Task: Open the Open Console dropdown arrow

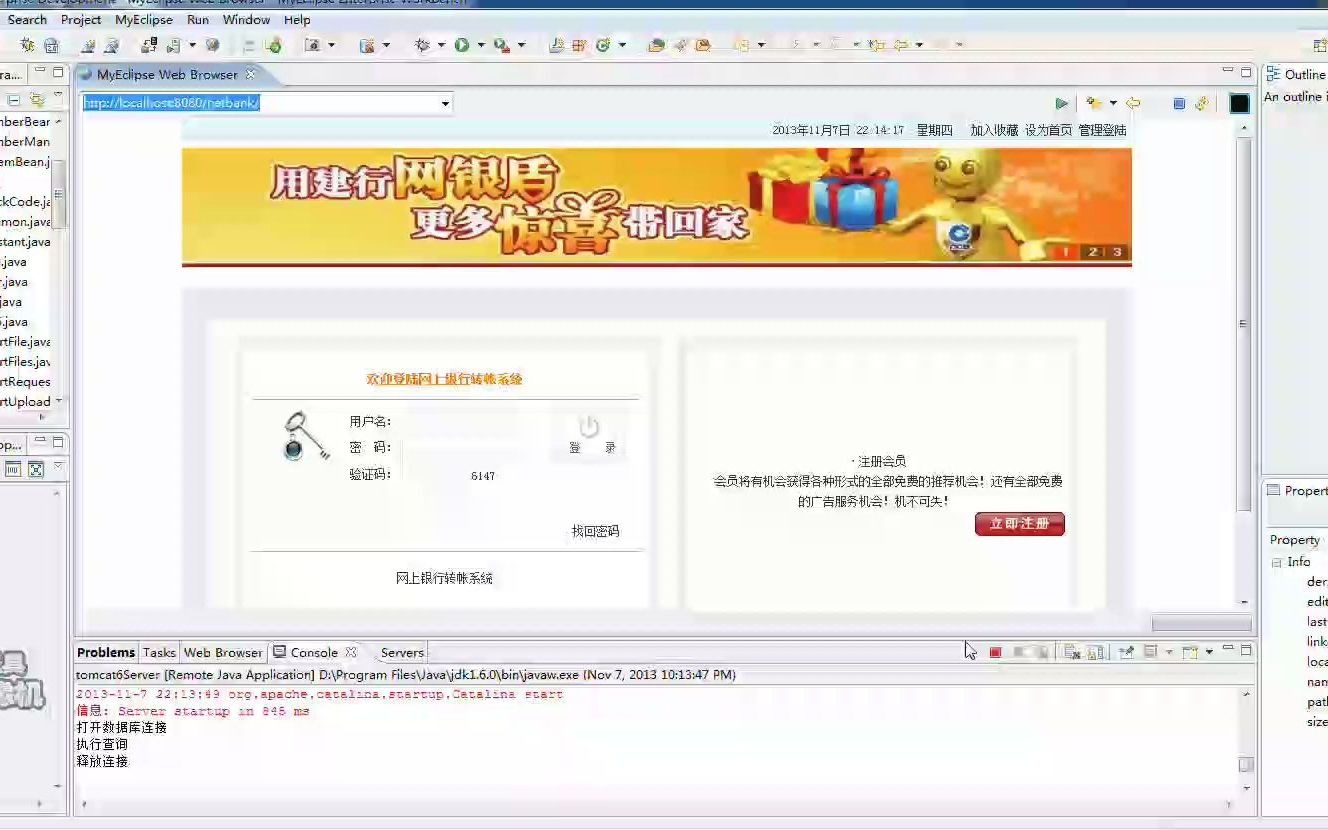Action: tap(1209, 652)
